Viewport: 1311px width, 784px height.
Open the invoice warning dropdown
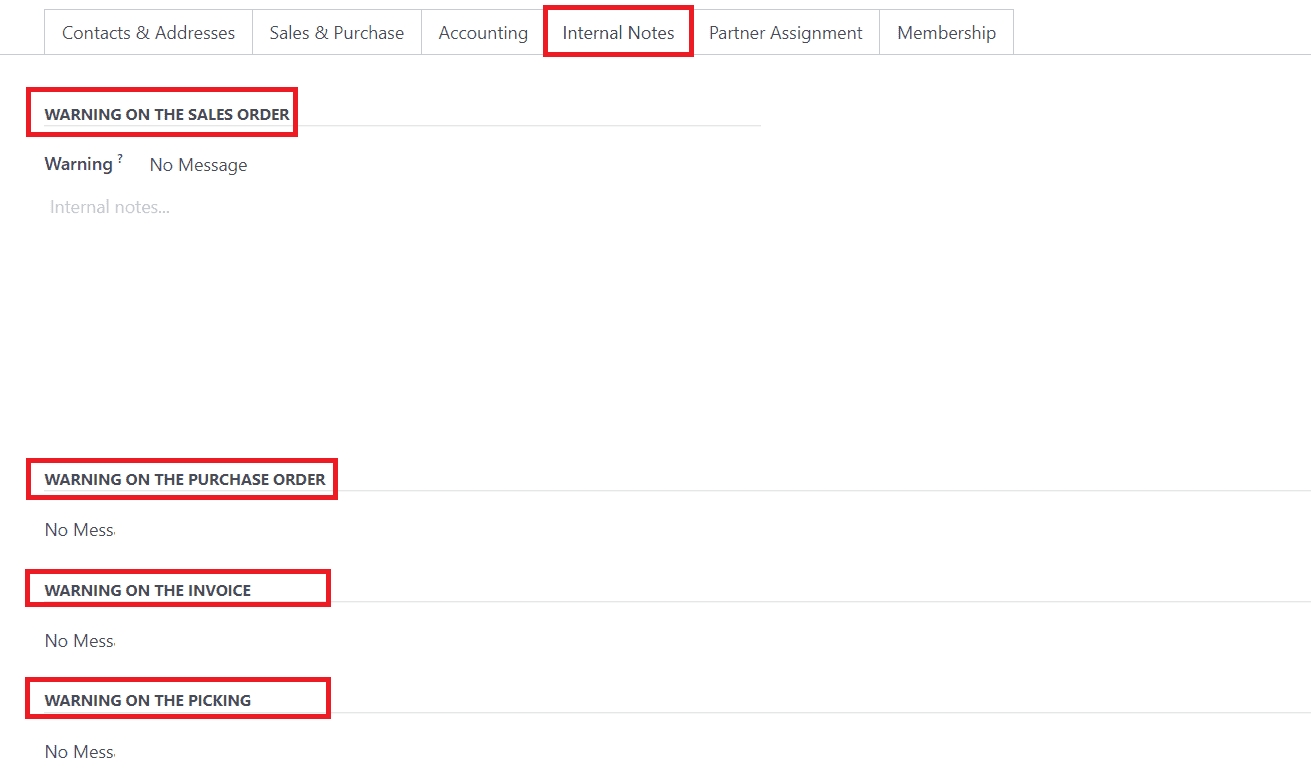79,641
